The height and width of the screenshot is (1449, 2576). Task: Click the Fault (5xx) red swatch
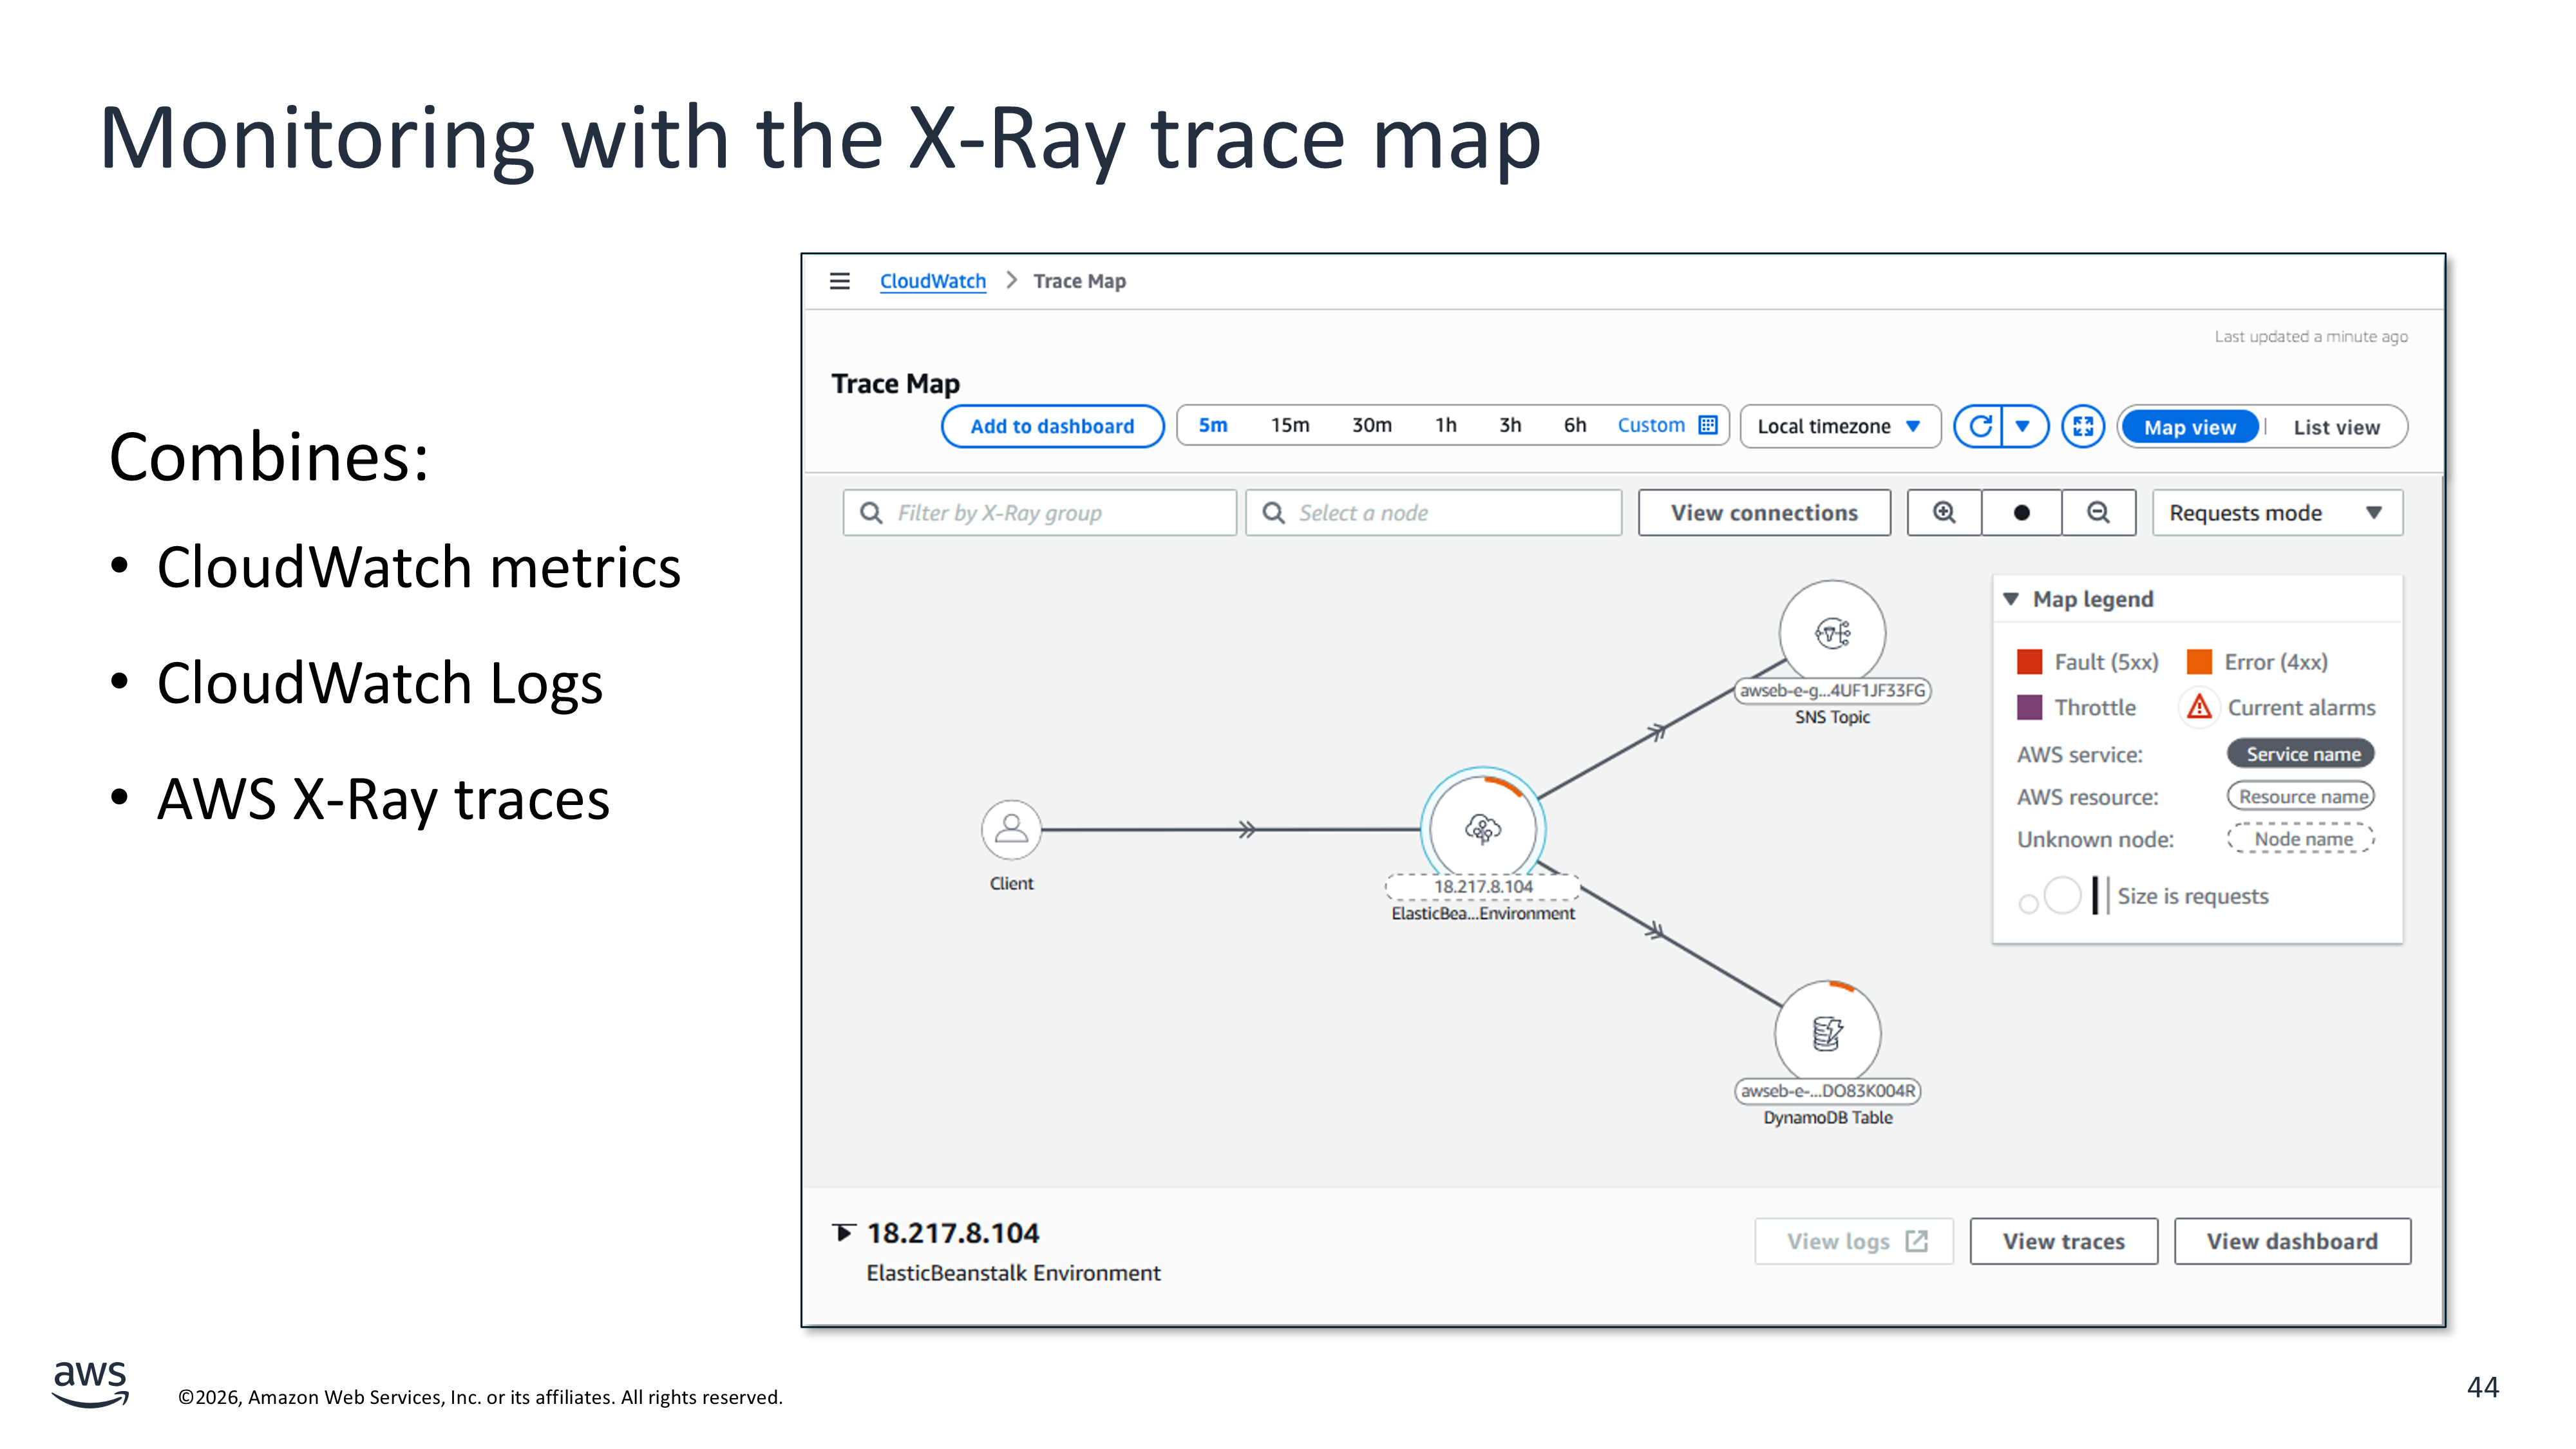(2029, 662)
